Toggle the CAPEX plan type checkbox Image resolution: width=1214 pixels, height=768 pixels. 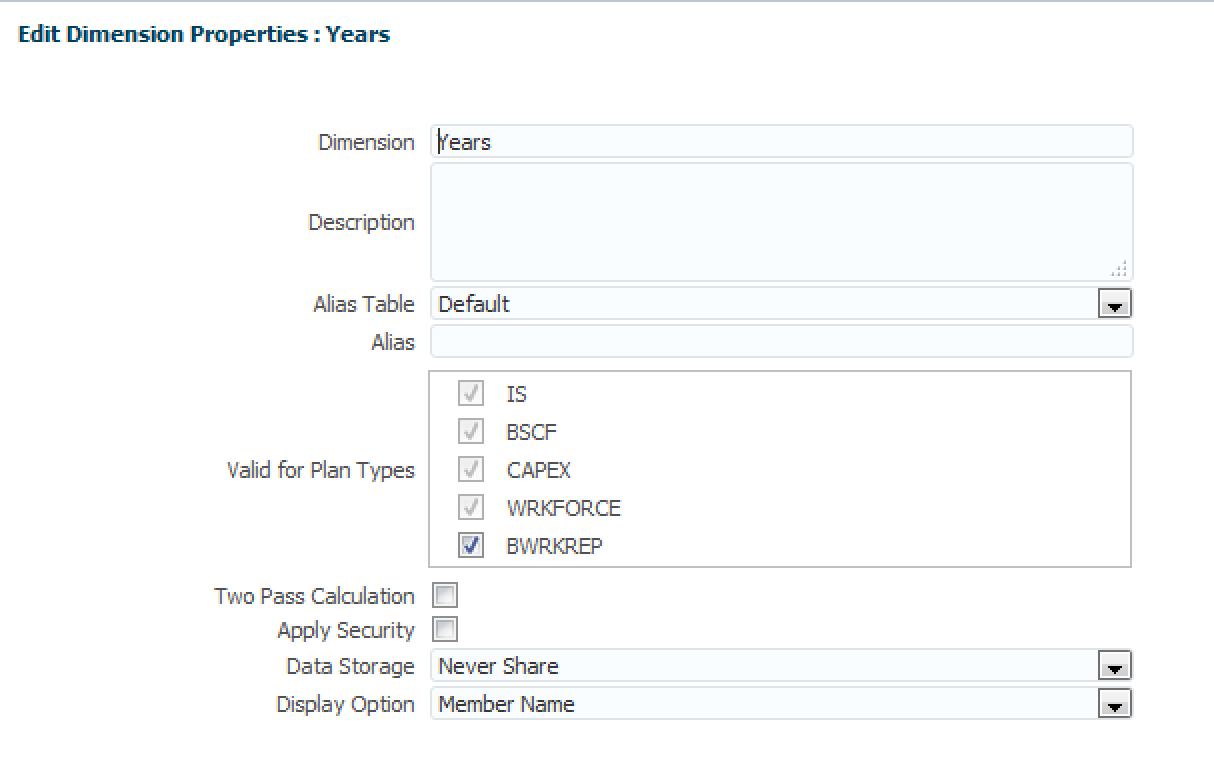pyautogui.click(x=470, y=470)
